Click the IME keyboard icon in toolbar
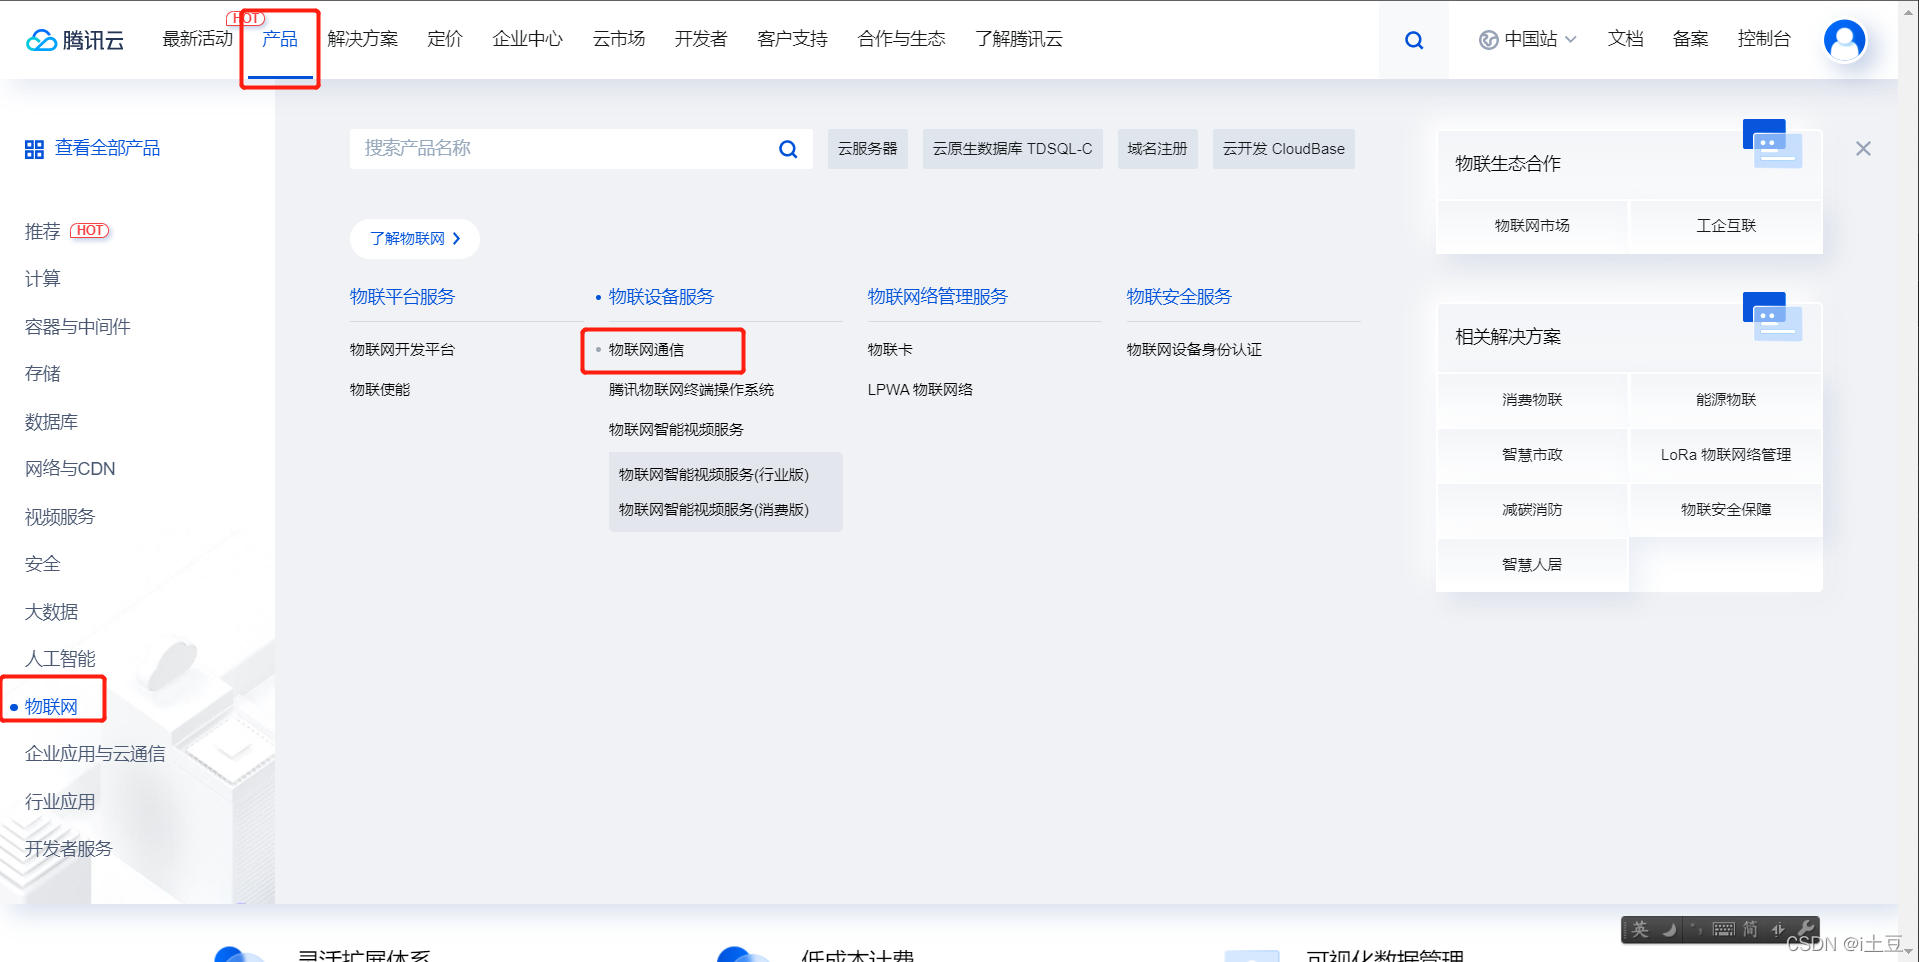The height and width of the screenshot is (962, 1919). point(1723,930)
